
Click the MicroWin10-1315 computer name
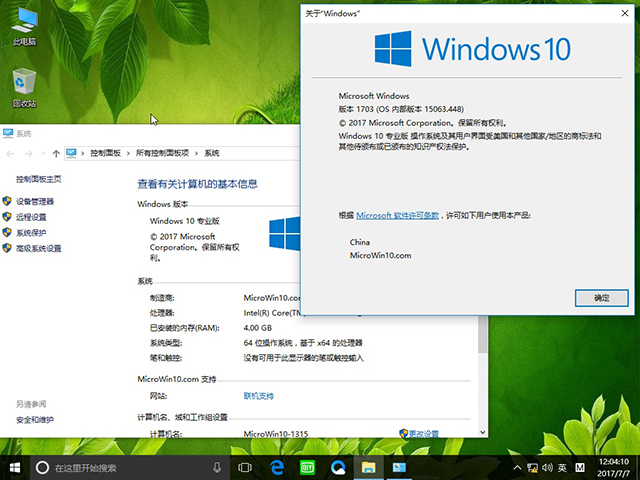[x=276, y=433]
